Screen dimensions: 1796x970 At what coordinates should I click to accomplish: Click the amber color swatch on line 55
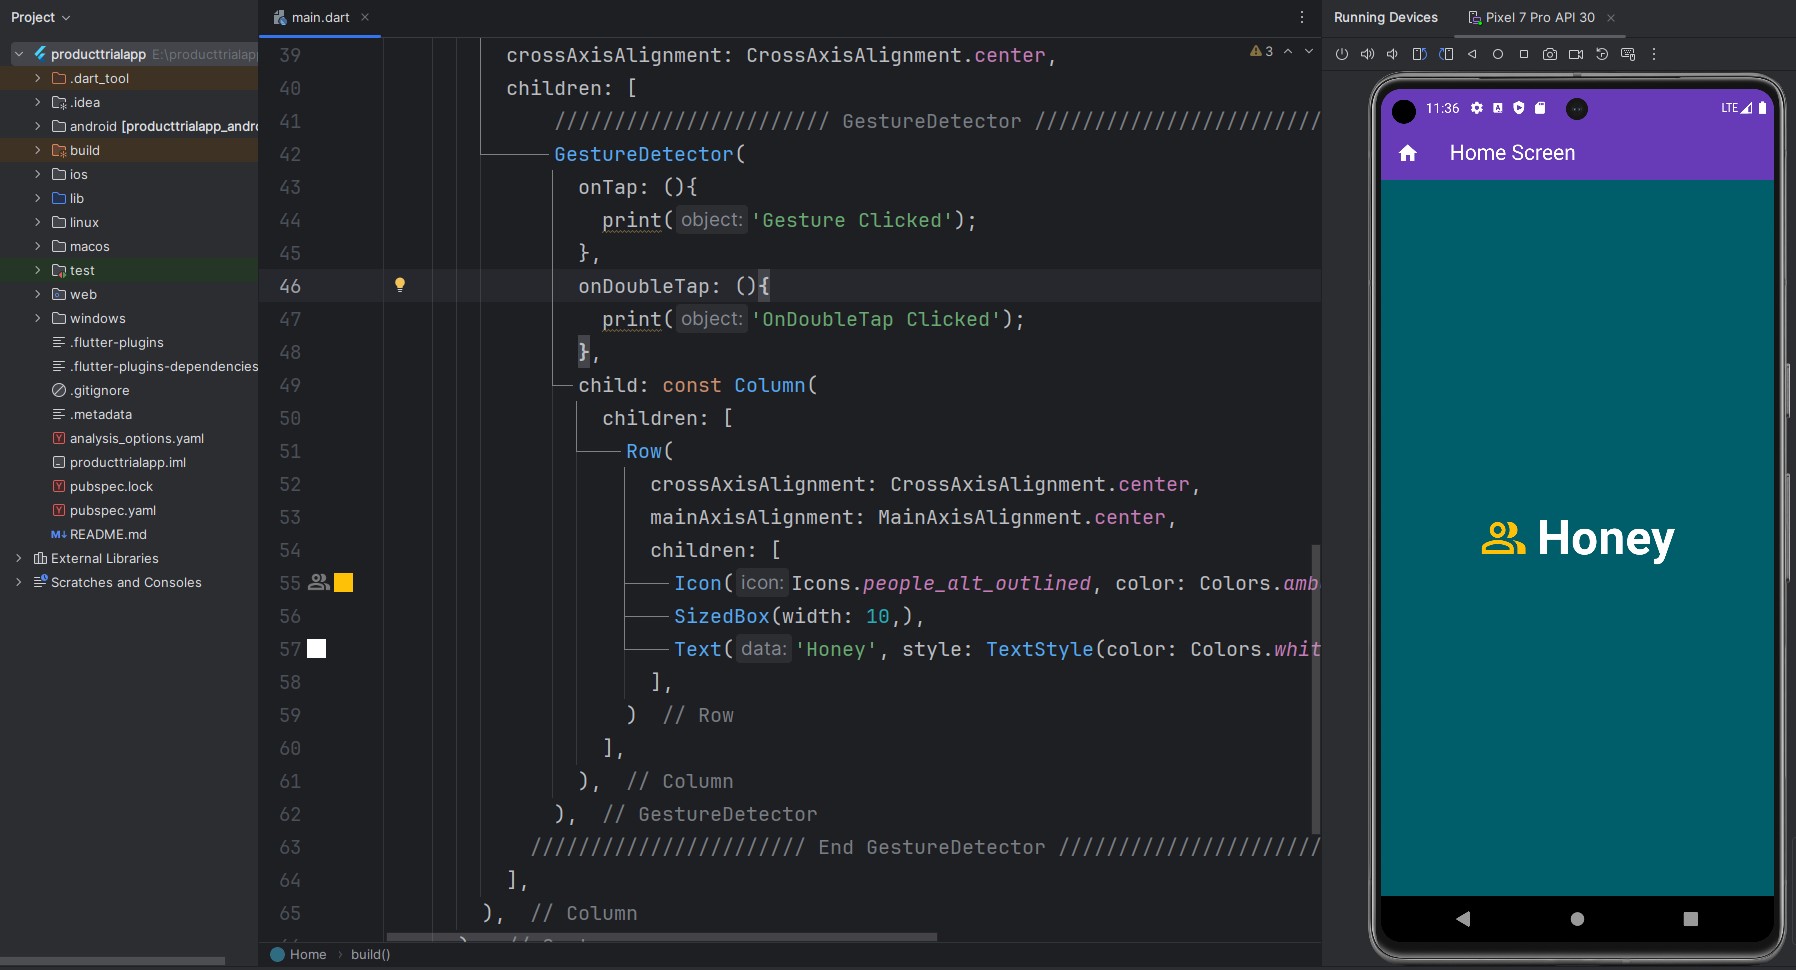(x=343, y=583)
